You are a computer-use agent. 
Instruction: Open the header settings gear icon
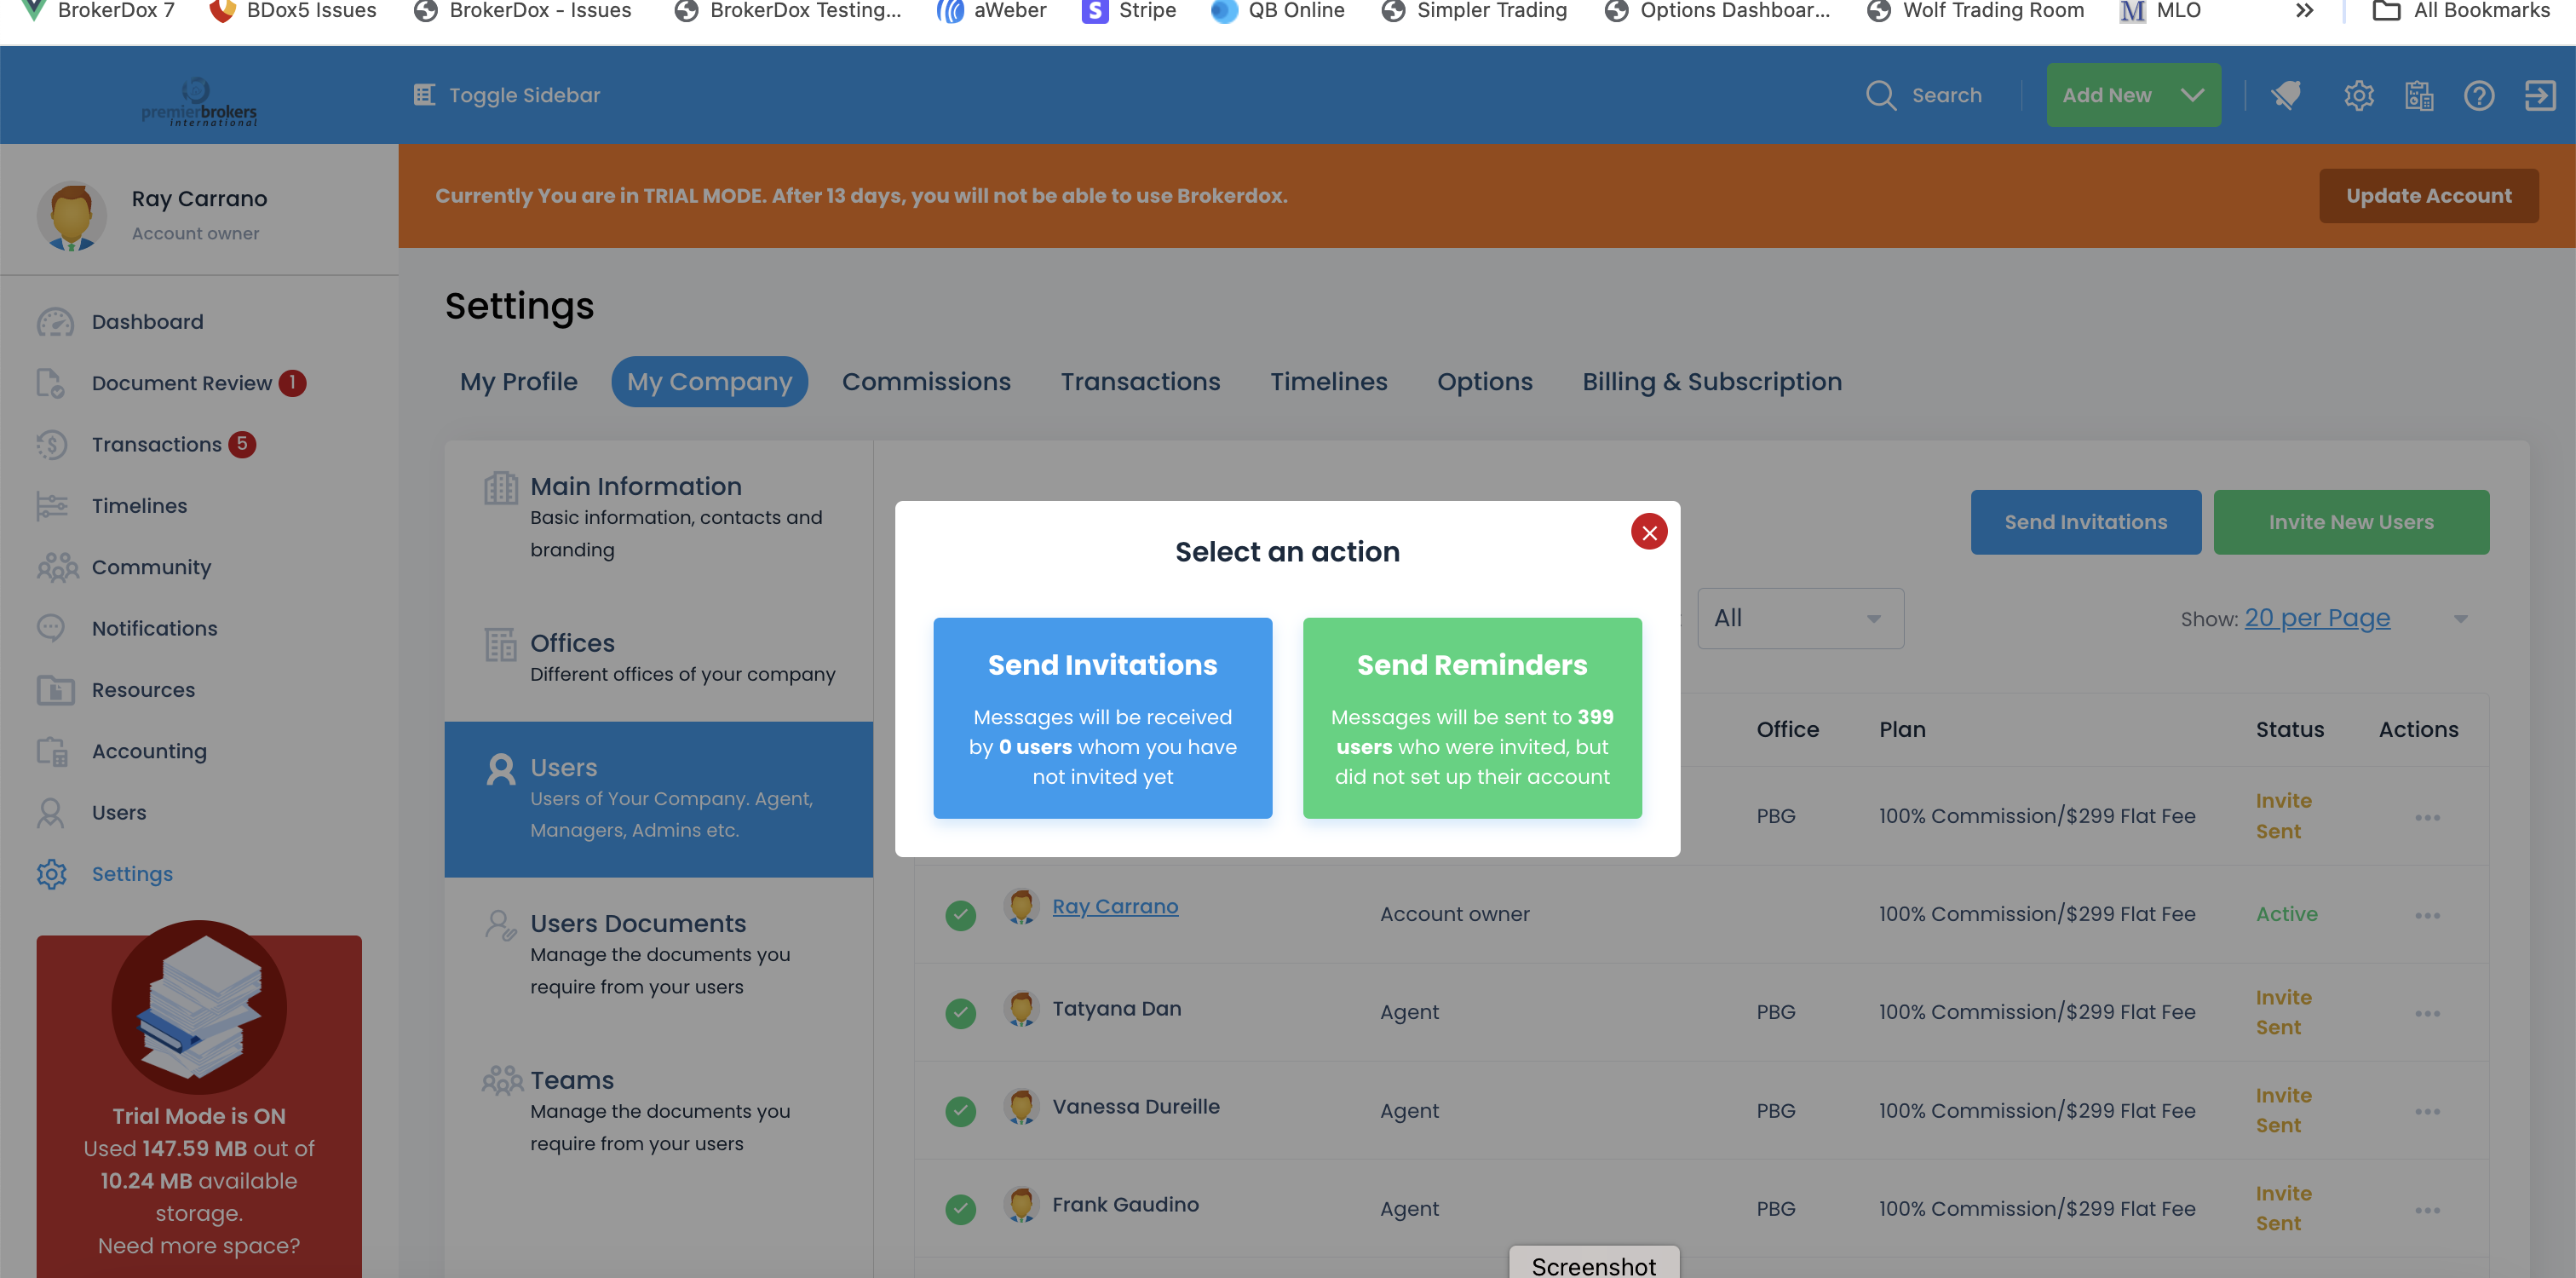point(2358,95)
